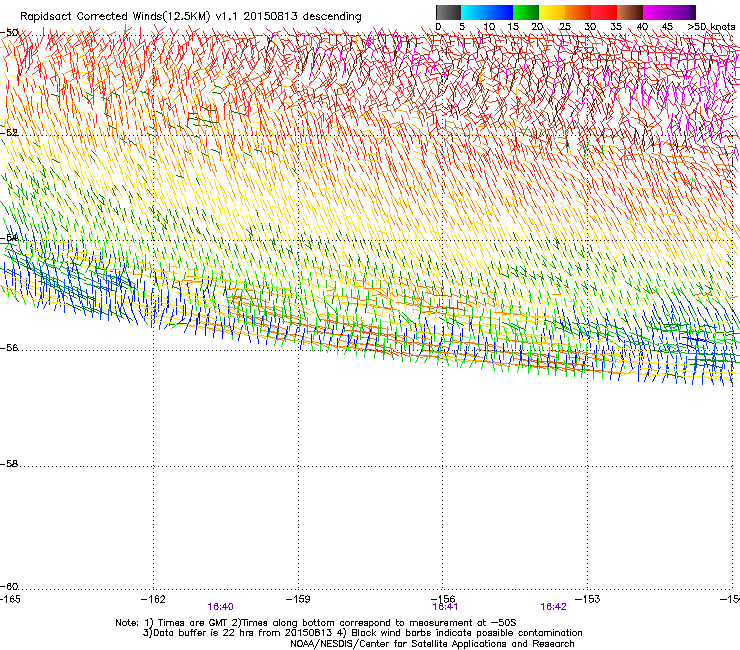This screenshot has width=740, height=650.
Task: Click the legend label '25'
Action: tap(564, 26)
